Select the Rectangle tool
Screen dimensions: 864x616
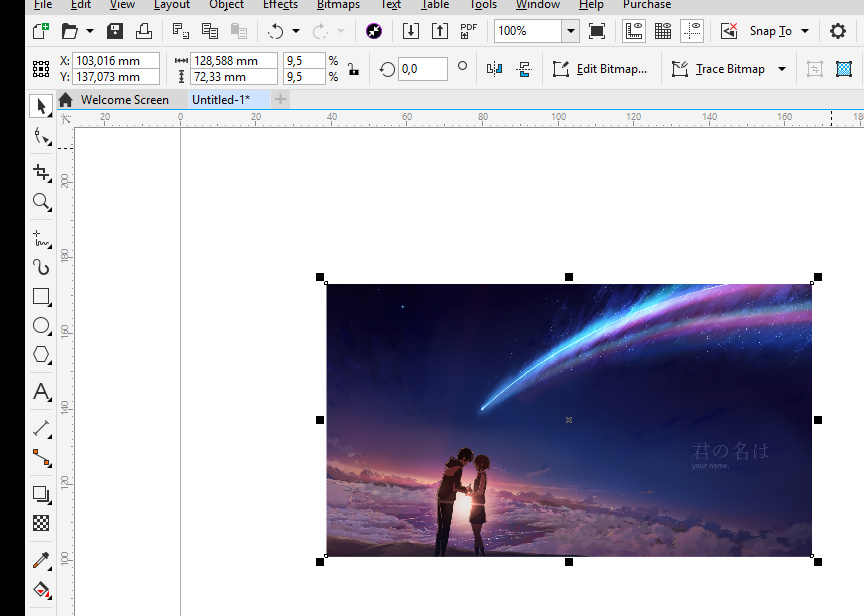click(x=41, y=296)
